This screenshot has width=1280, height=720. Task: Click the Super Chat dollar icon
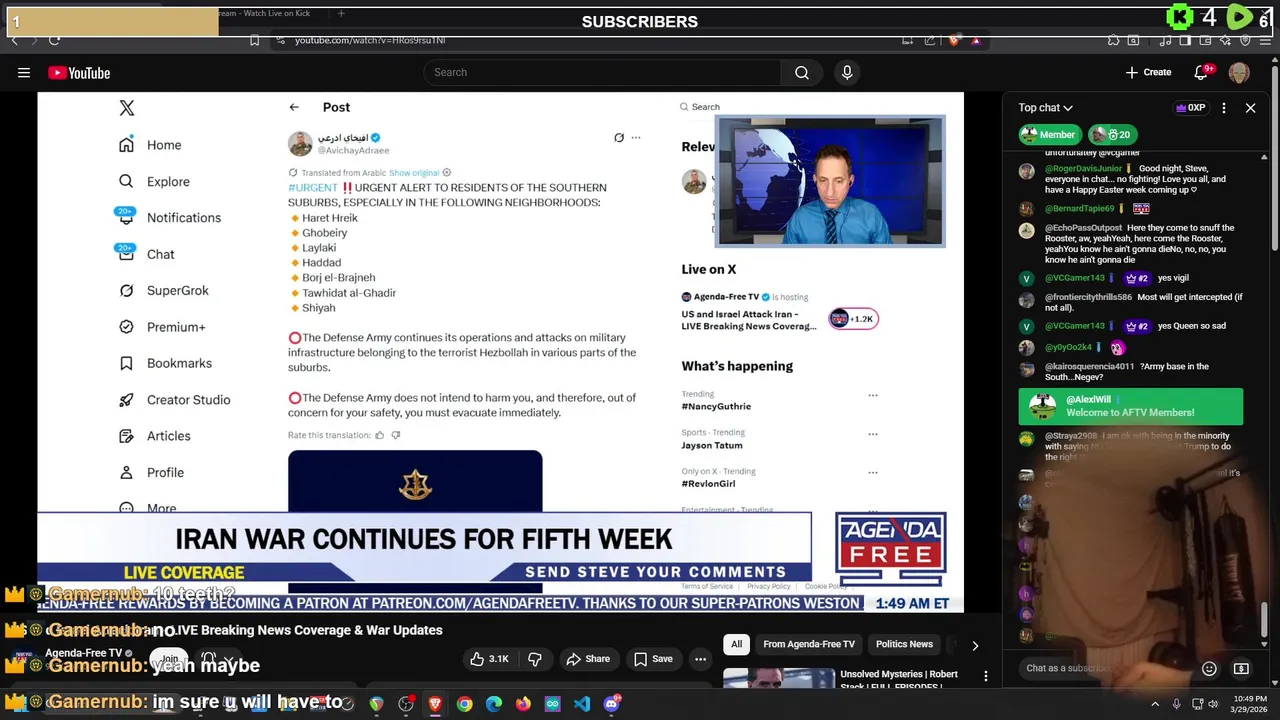pyautogui.click(x=1241, y=668)
